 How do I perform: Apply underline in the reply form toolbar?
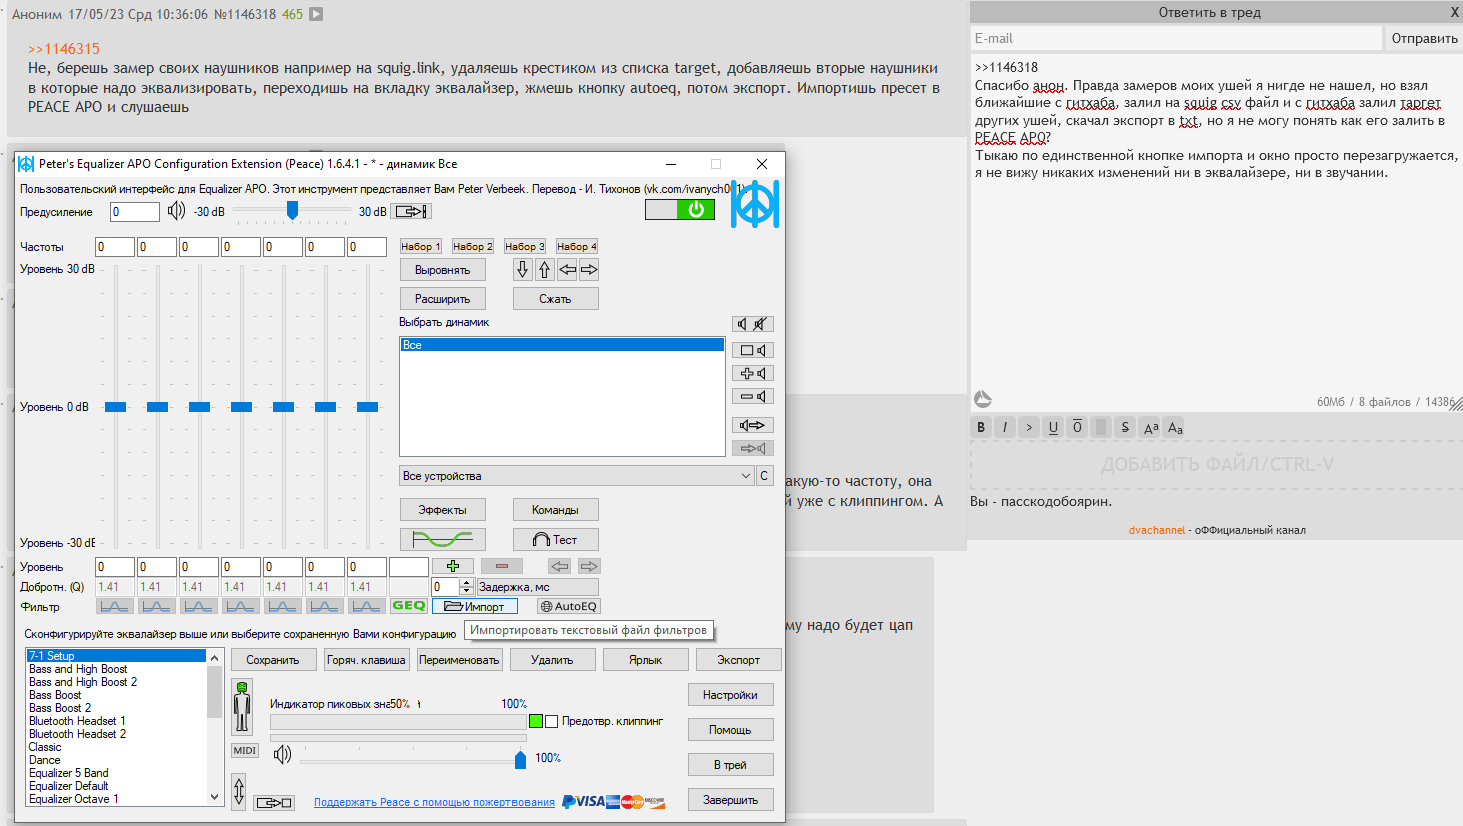(x=1053, y=427)
